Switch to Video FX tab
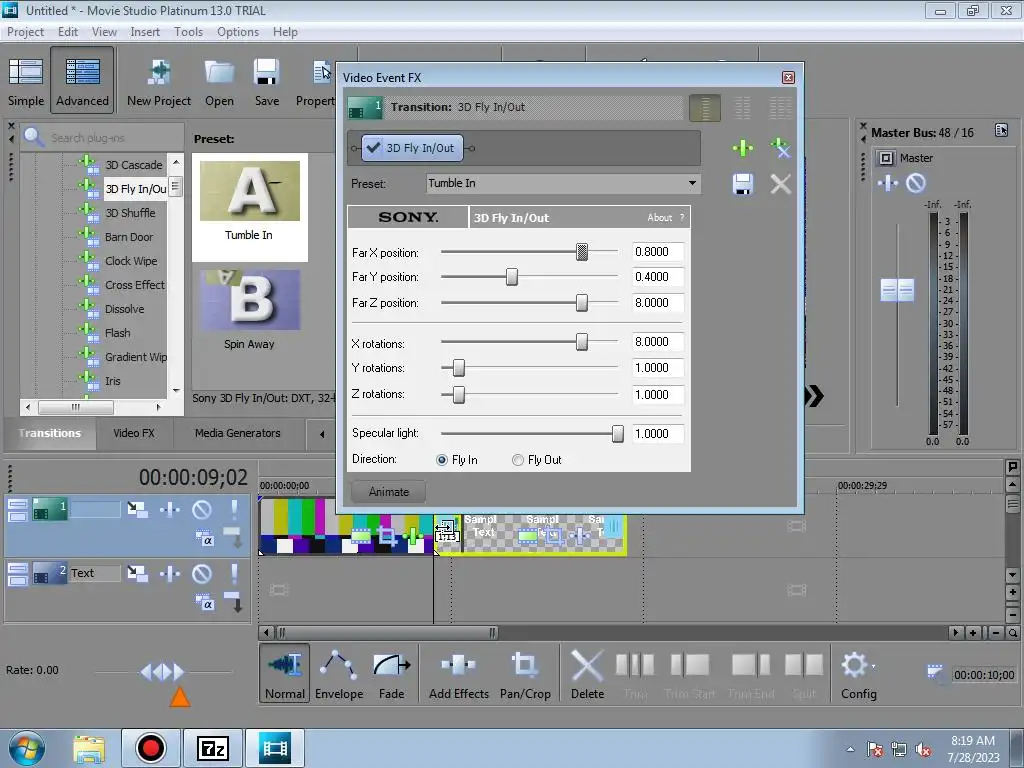This screenshot has width=1024, height=768. tap(134, 433)
